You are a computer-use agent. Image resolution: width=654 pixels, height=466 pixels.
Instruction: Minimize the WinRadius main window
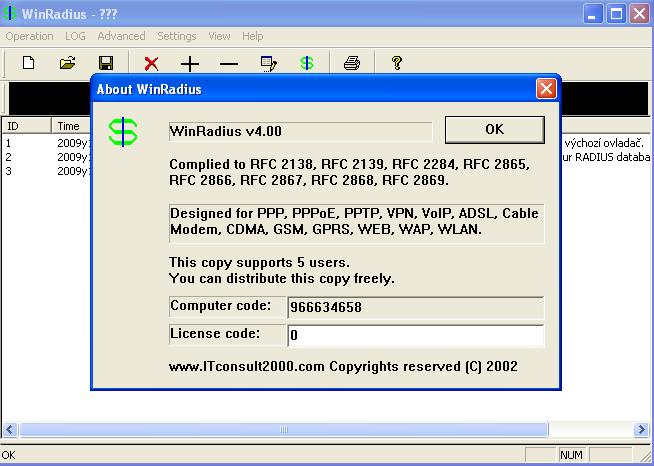[592, 14]
